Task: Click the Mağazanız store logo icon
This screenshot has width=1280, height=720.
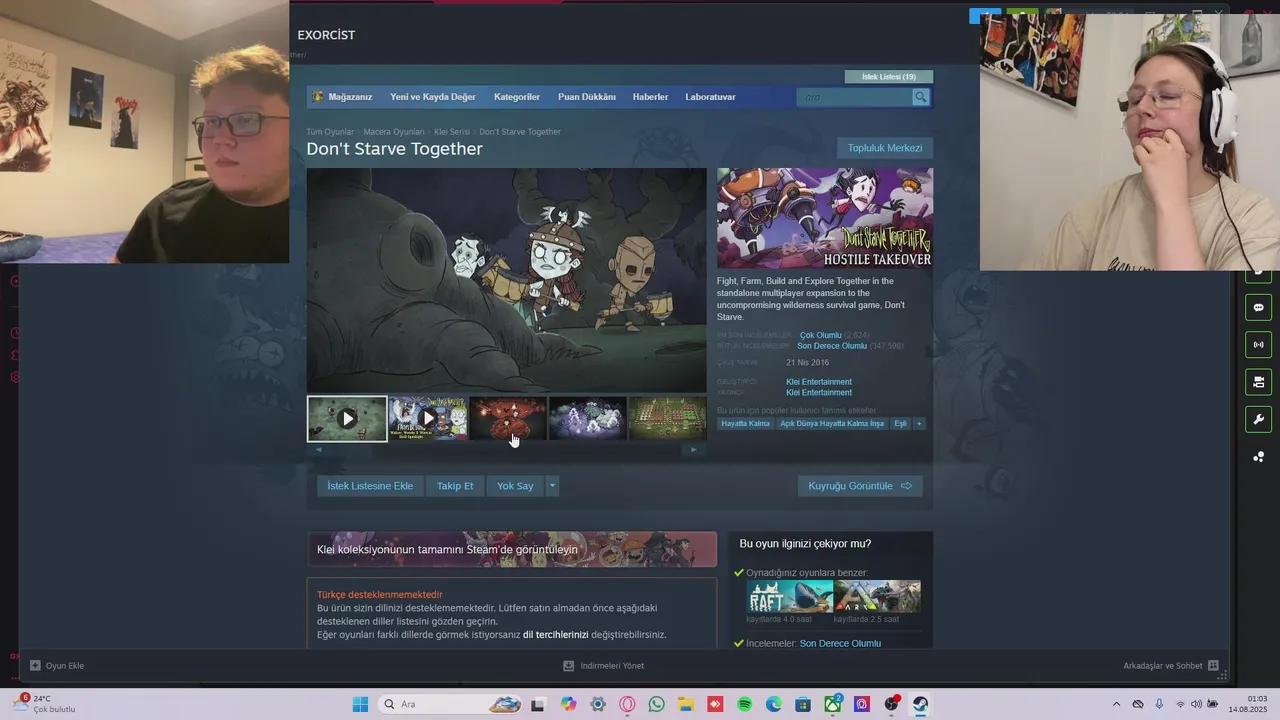Action: click(x=318, y=97)
